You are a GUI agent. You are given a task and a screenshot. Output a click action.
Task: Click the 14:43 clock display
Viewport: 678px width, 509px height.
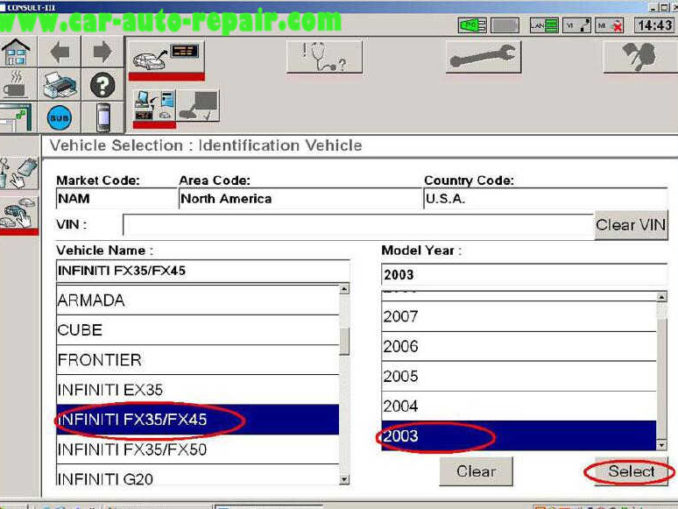point(654,25)
